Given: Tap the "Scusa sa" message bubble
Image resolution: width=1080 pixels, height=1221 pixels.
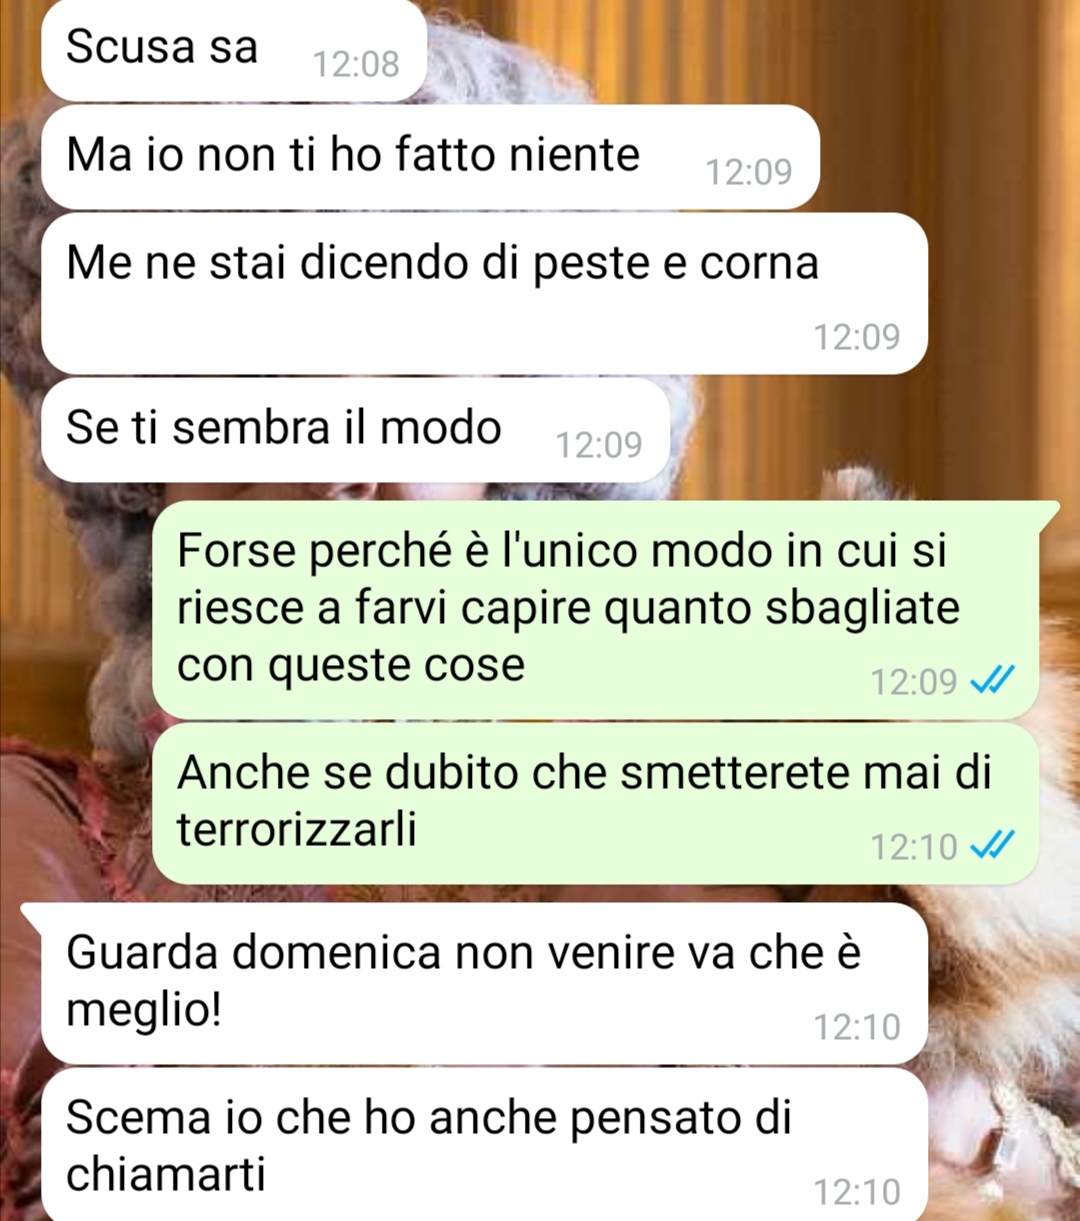Looking at the screenshot, I should [x=234, y=49].
